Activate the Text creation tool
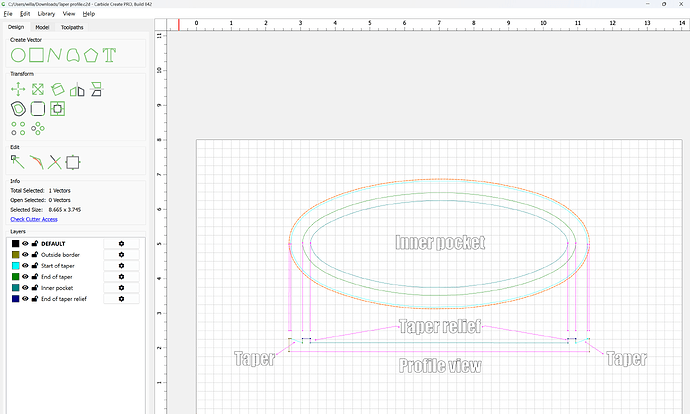 pos(110,55)
